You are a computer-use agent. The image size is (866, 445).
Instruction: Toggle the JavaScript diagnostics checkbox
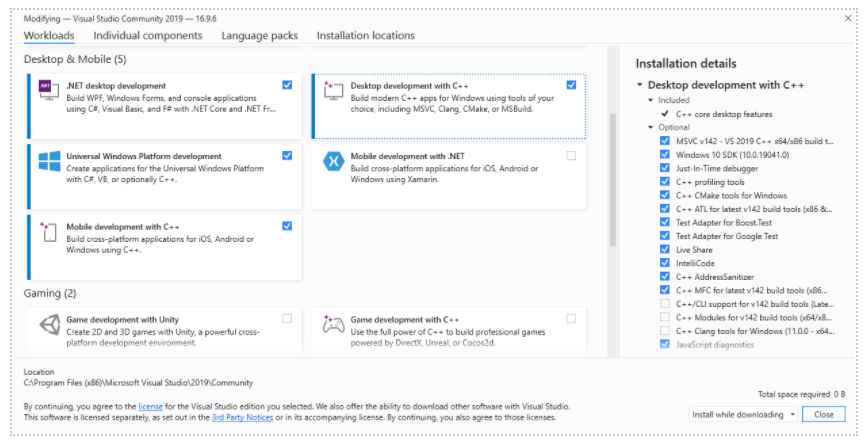665,345
